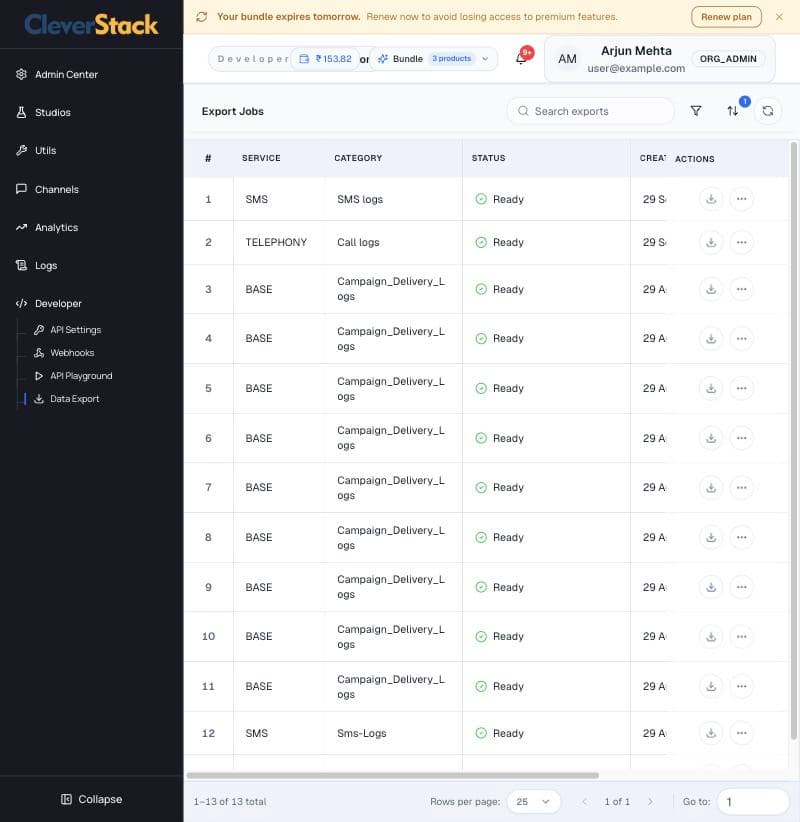Click the vertical table scrollbar
800x822 pixels.
tap(794, 440)
